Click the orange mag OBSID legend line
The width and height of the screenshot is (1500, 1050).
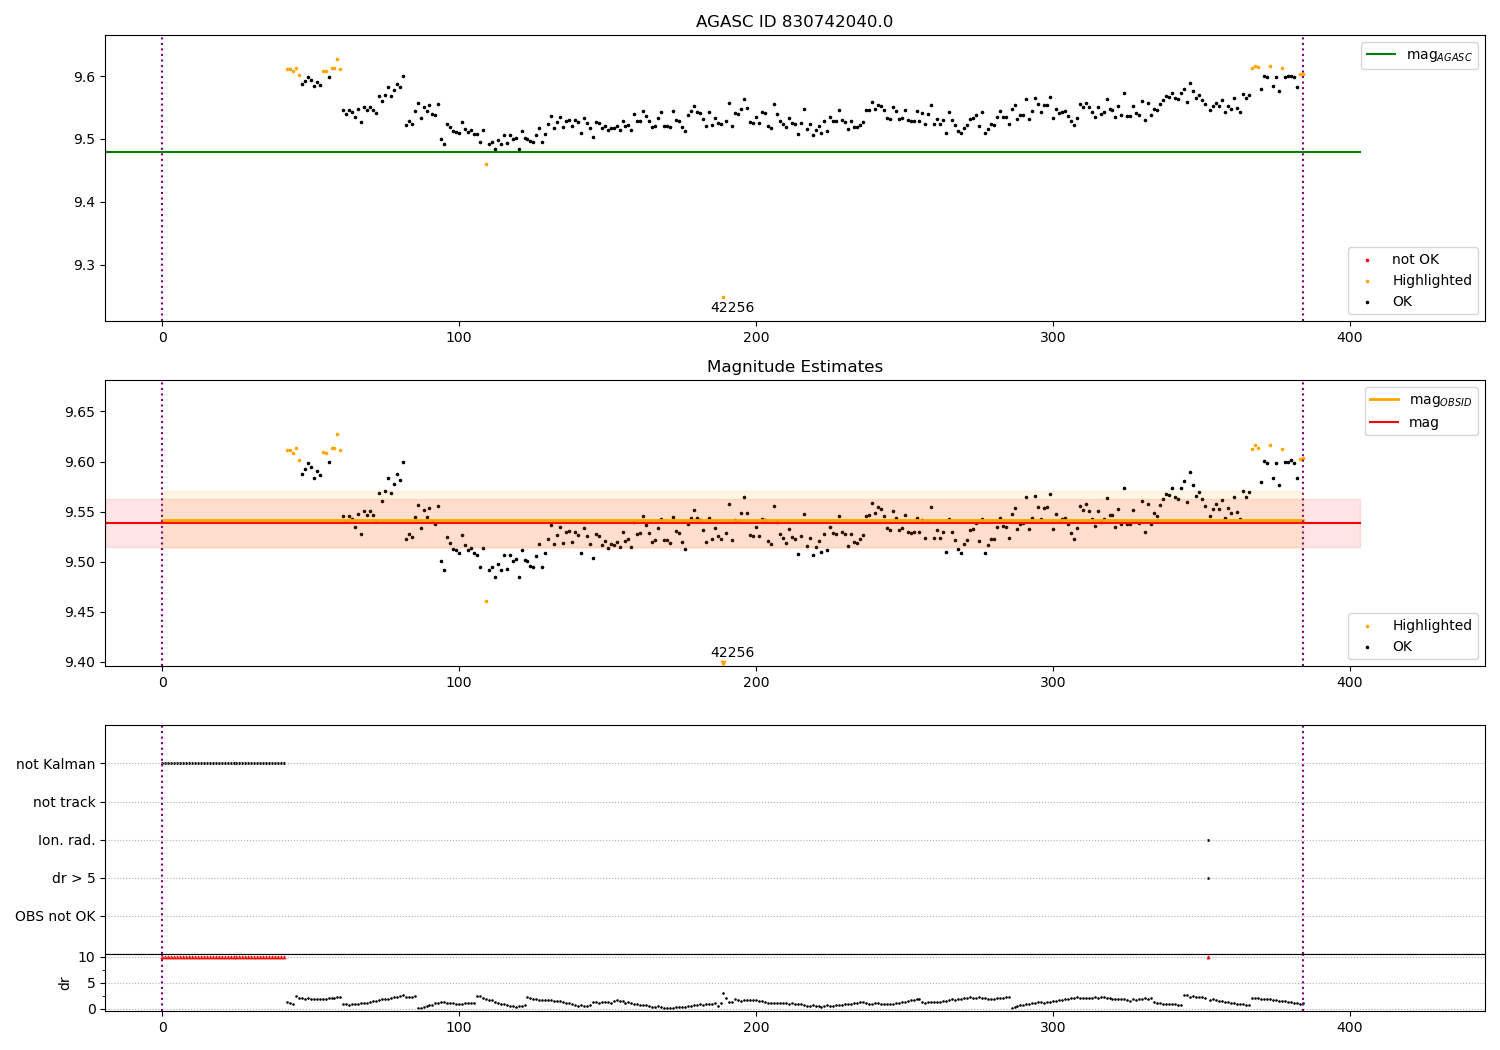click(1385, 400)
